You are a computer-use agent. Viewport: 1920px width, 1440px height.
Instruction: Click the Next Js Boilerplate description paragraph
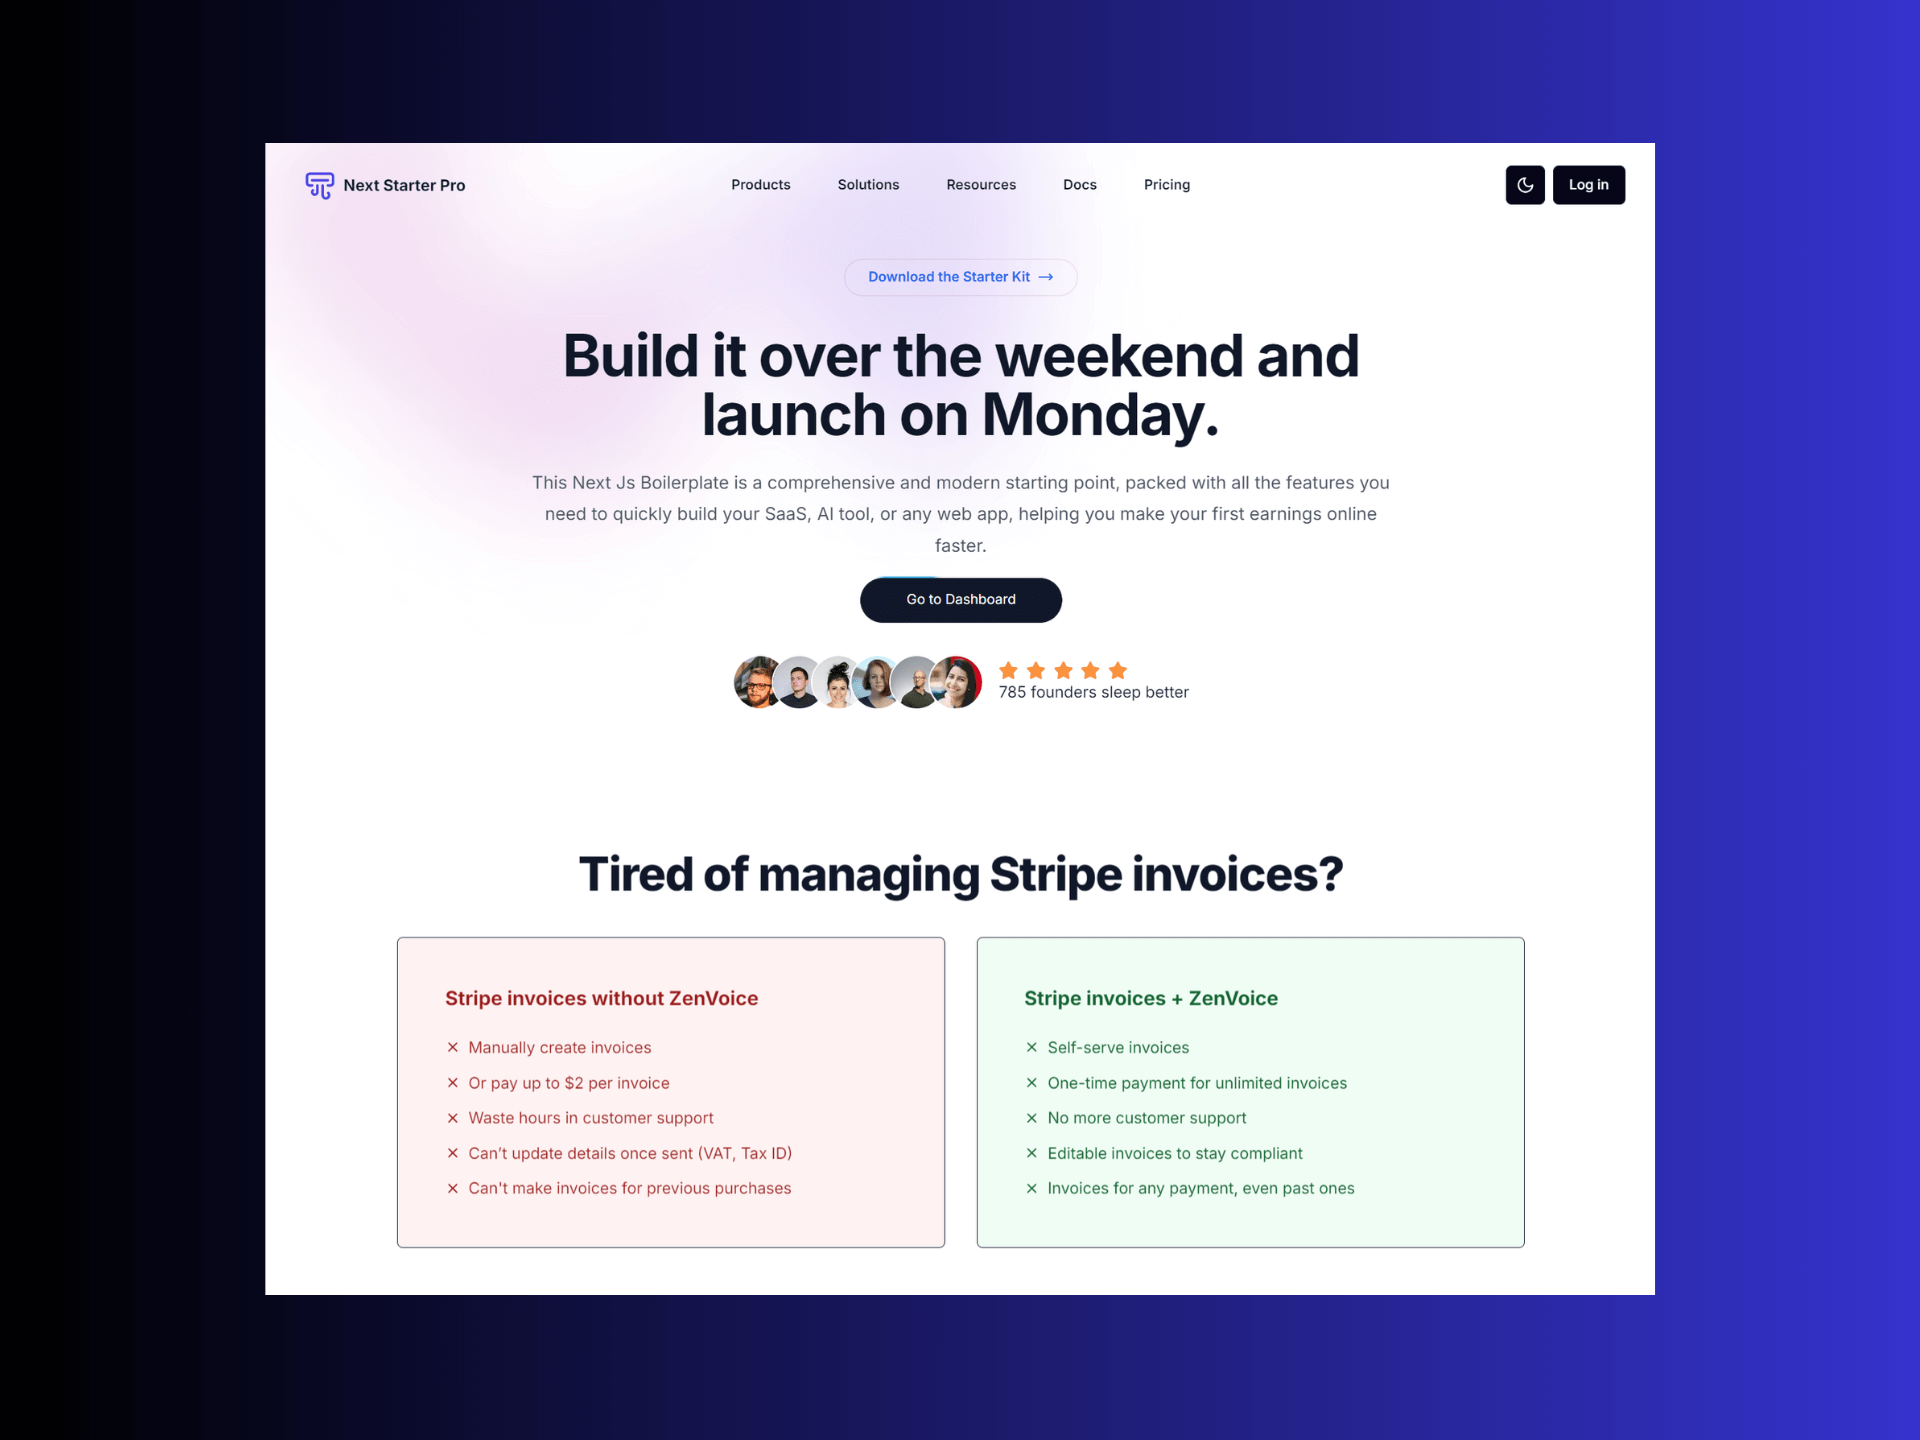960,514
